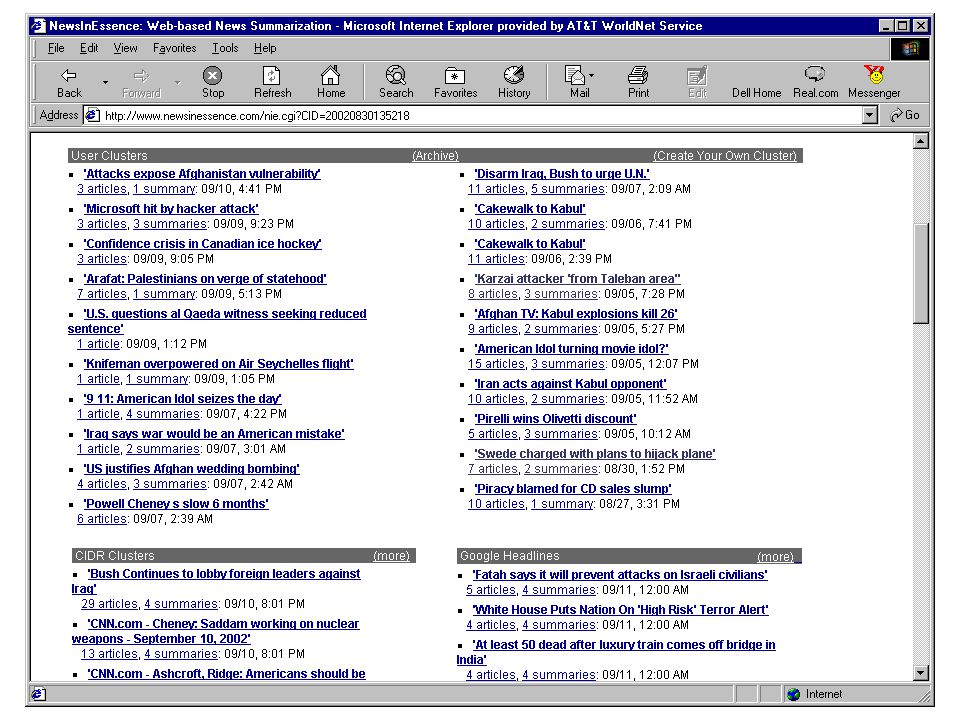Click the Windows logo throbber

[x=910, y=48]
